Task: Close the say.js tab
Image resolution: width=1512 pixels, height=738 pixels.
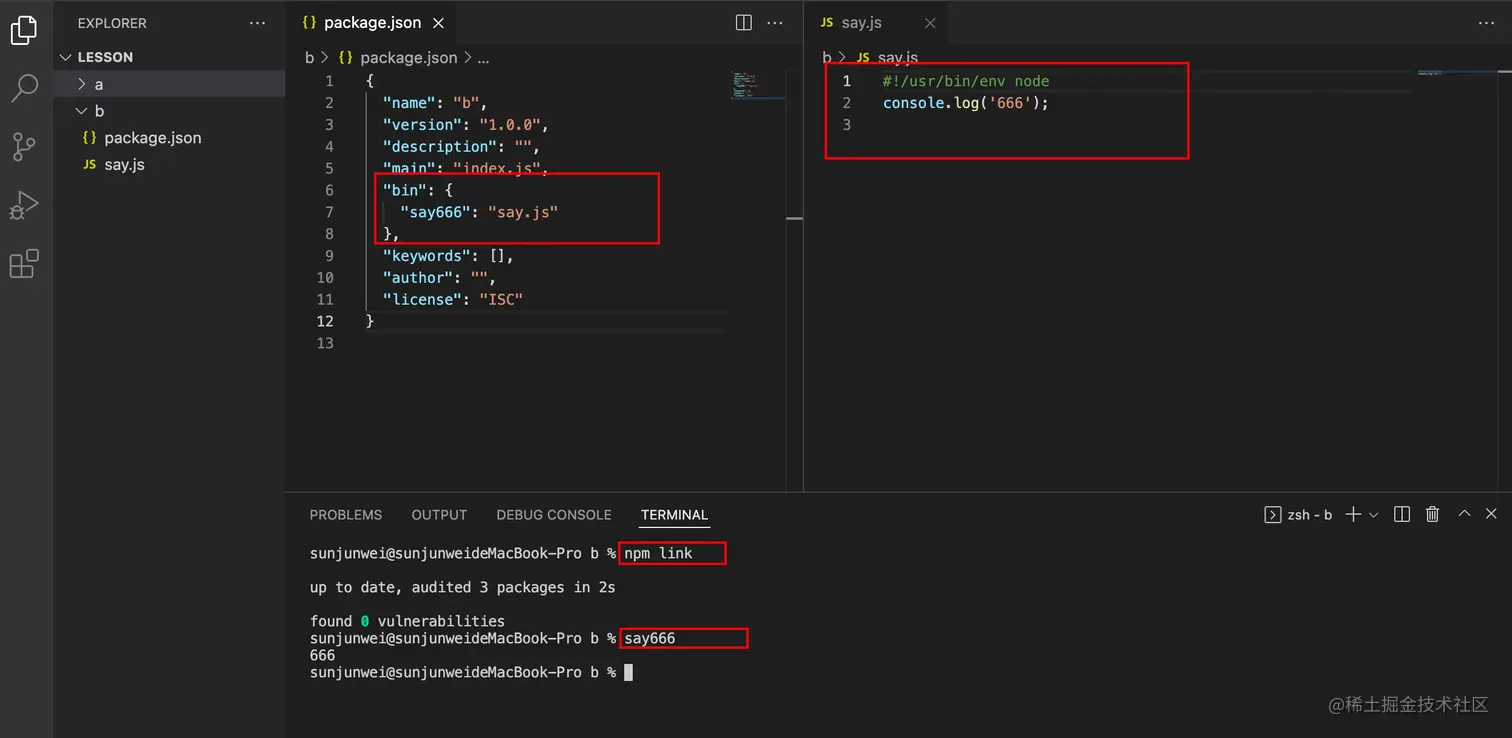Action: pyautogui.click(x=930, y=23)
